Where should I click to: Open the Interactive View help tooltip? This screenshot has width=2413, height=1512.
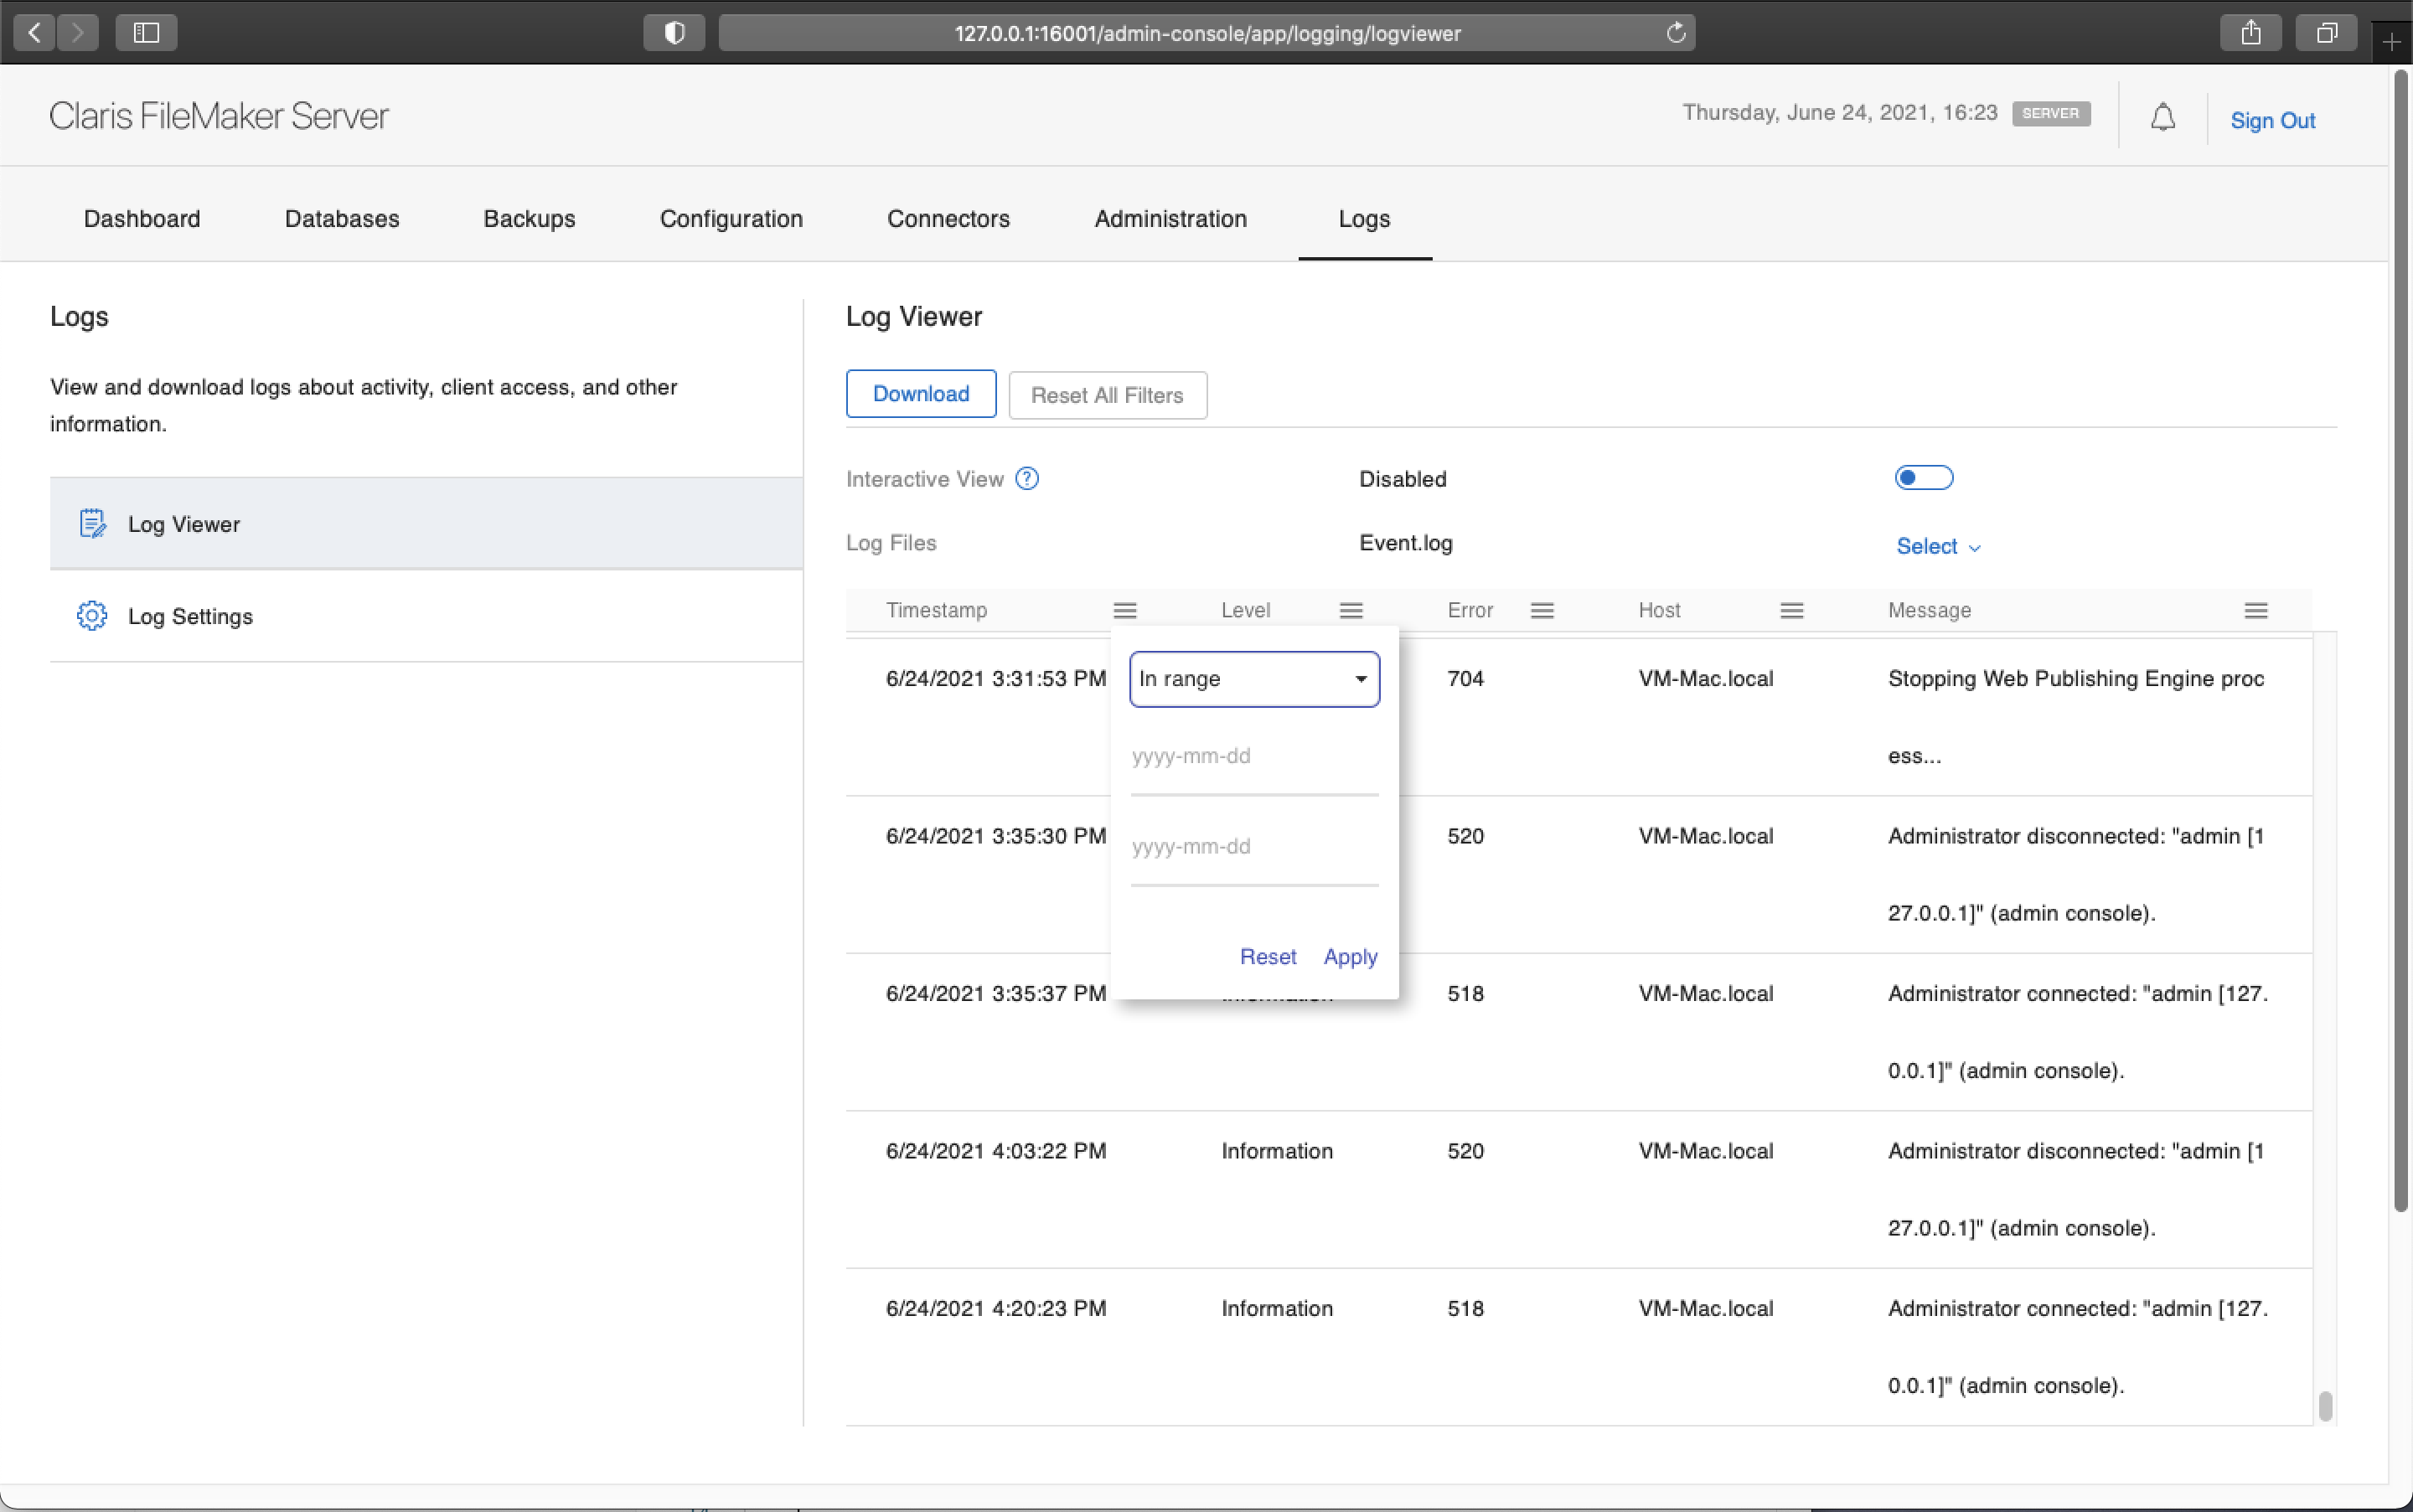pyautogui.click(x=1027, y=478)
